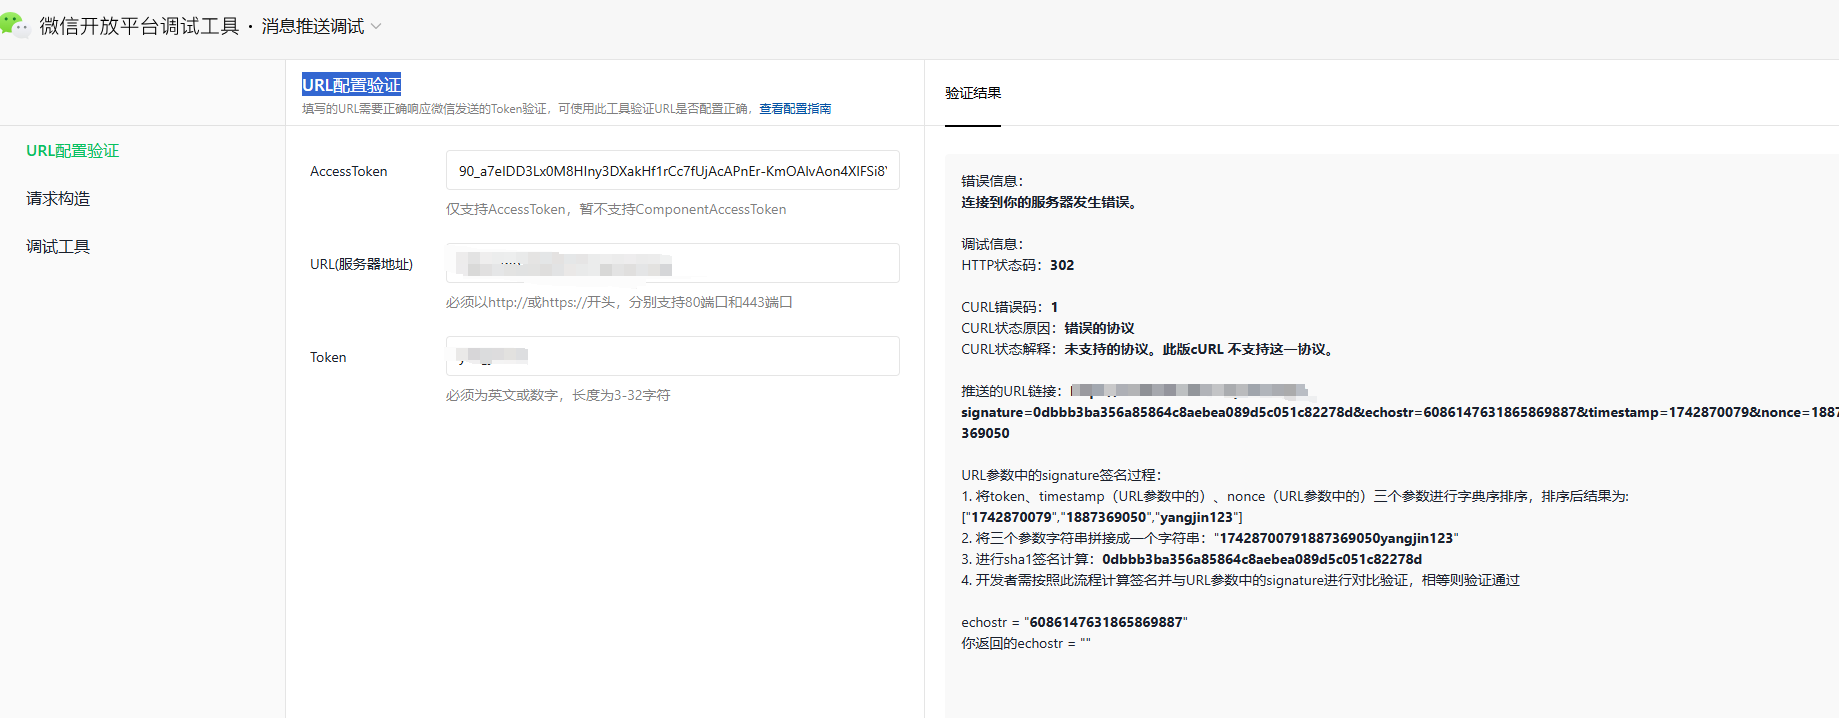The image size is (1839, 718).
Task: Click the signature query string line
Action: pyautogui.click(x=1399, y=413)
